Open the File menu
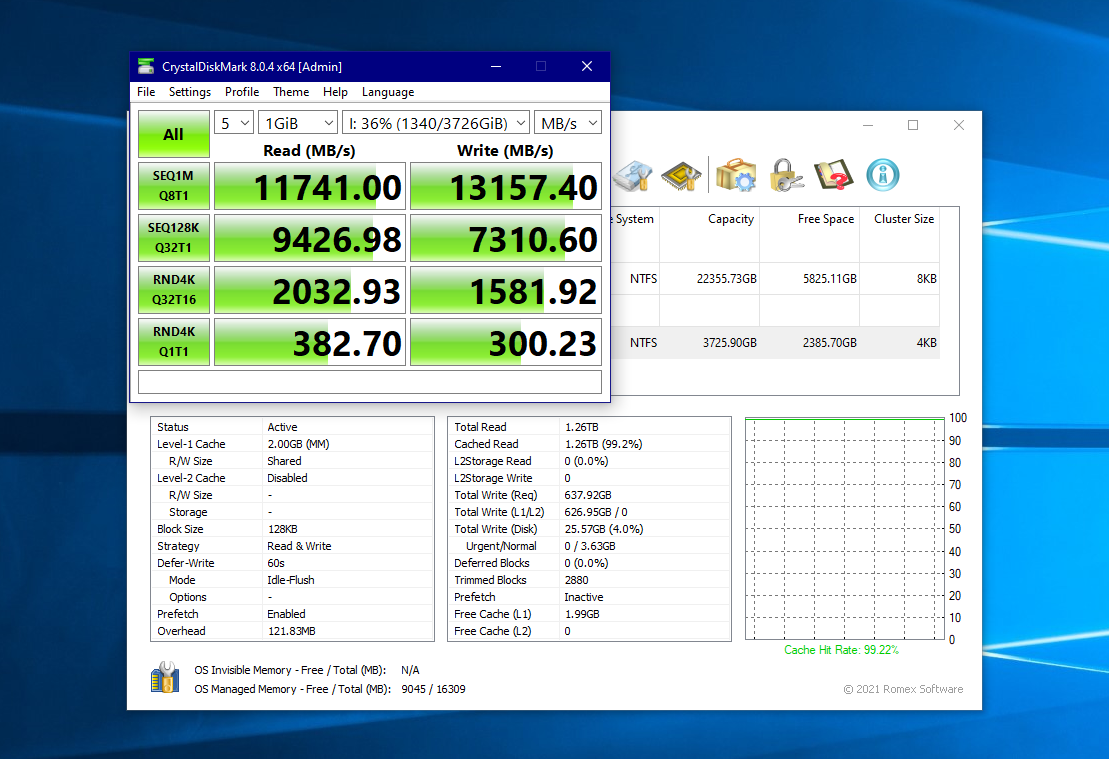Image resolution: width=1109 pixels, height=759 pixels. coord(146,92)
